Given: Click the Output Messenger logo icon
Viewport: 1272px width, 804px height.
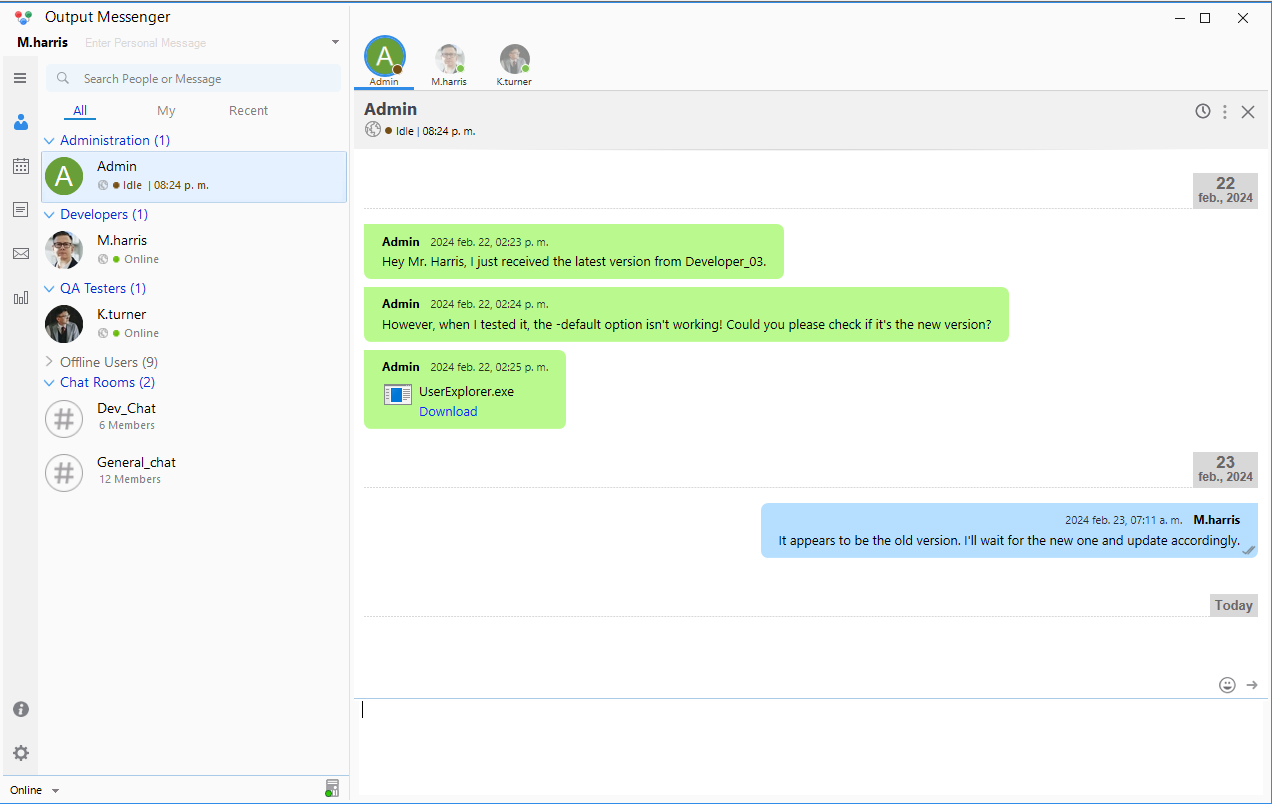Looking at the screenshot, I should click(x=24, y=17).
